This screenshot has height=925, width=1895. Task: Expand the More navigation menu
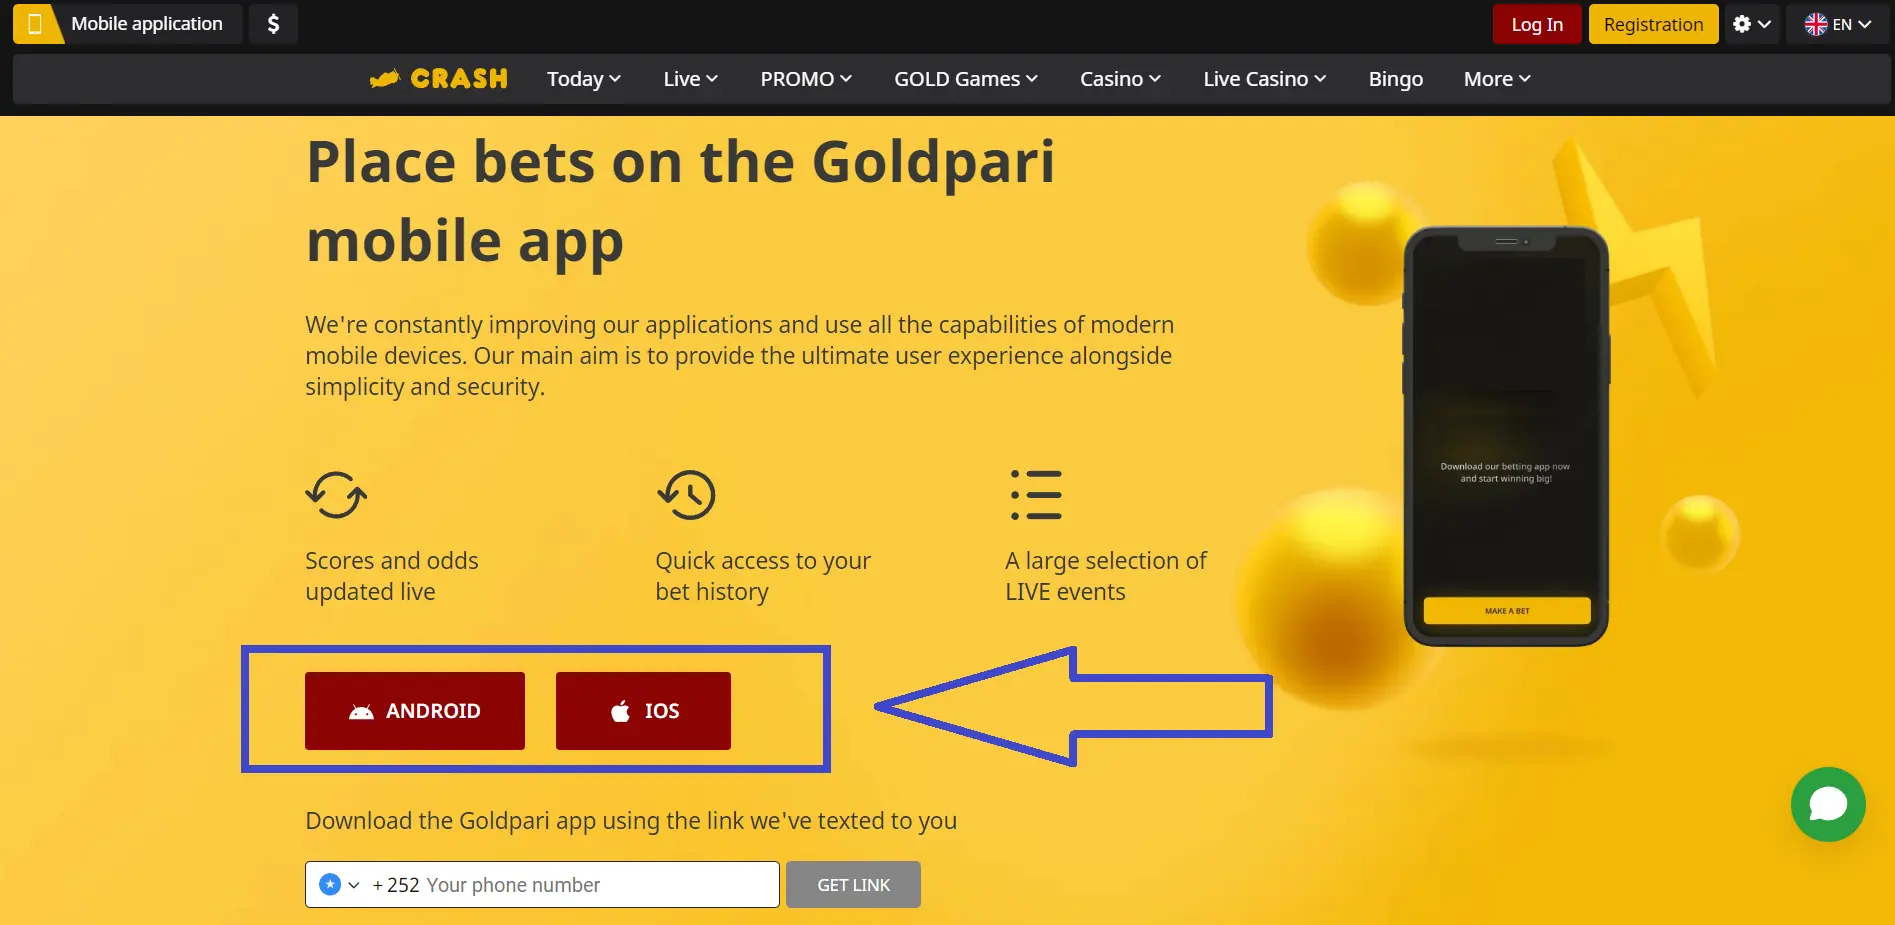[1495, 78]
